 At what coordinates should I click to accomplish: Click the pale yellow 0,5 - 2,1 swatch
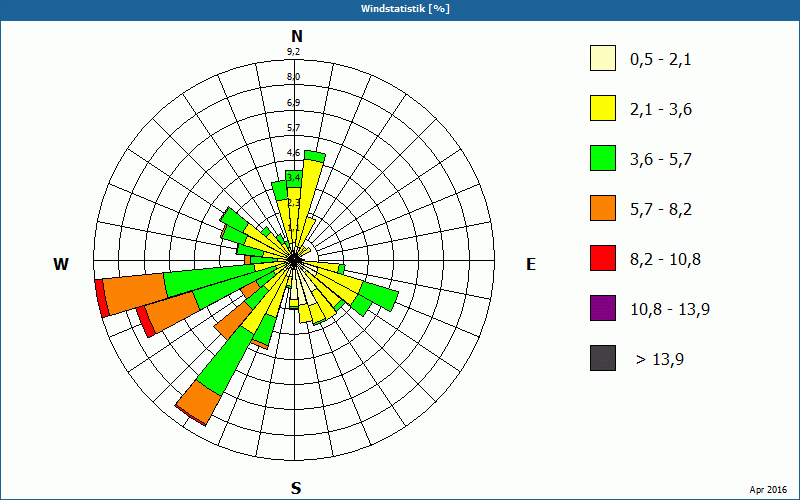click(x=603, y=58)
